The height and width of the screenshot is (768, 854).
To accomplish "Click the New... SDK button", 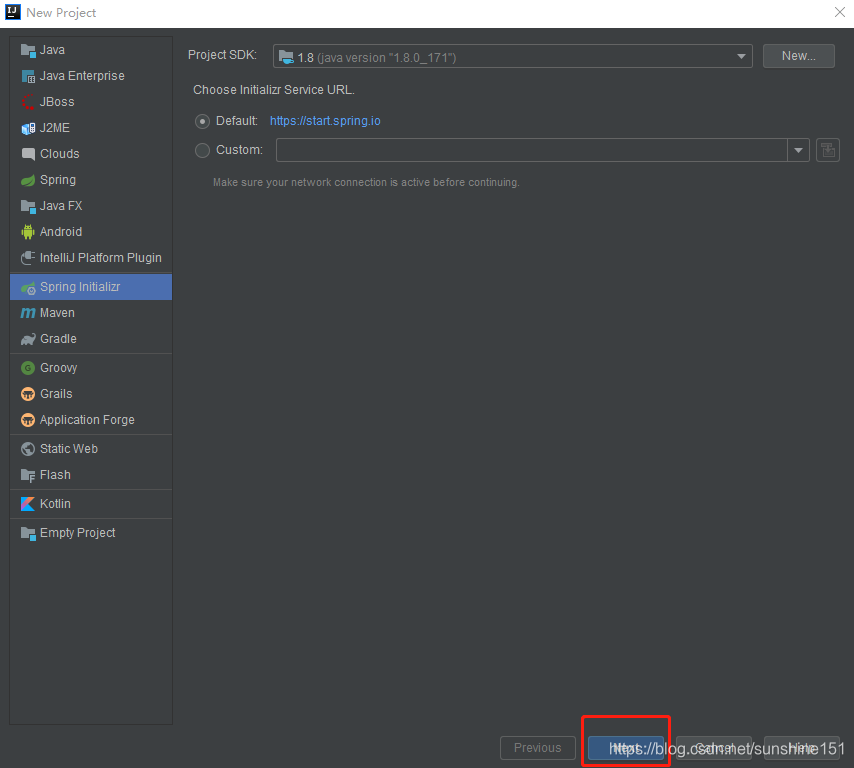I will 798,56.
